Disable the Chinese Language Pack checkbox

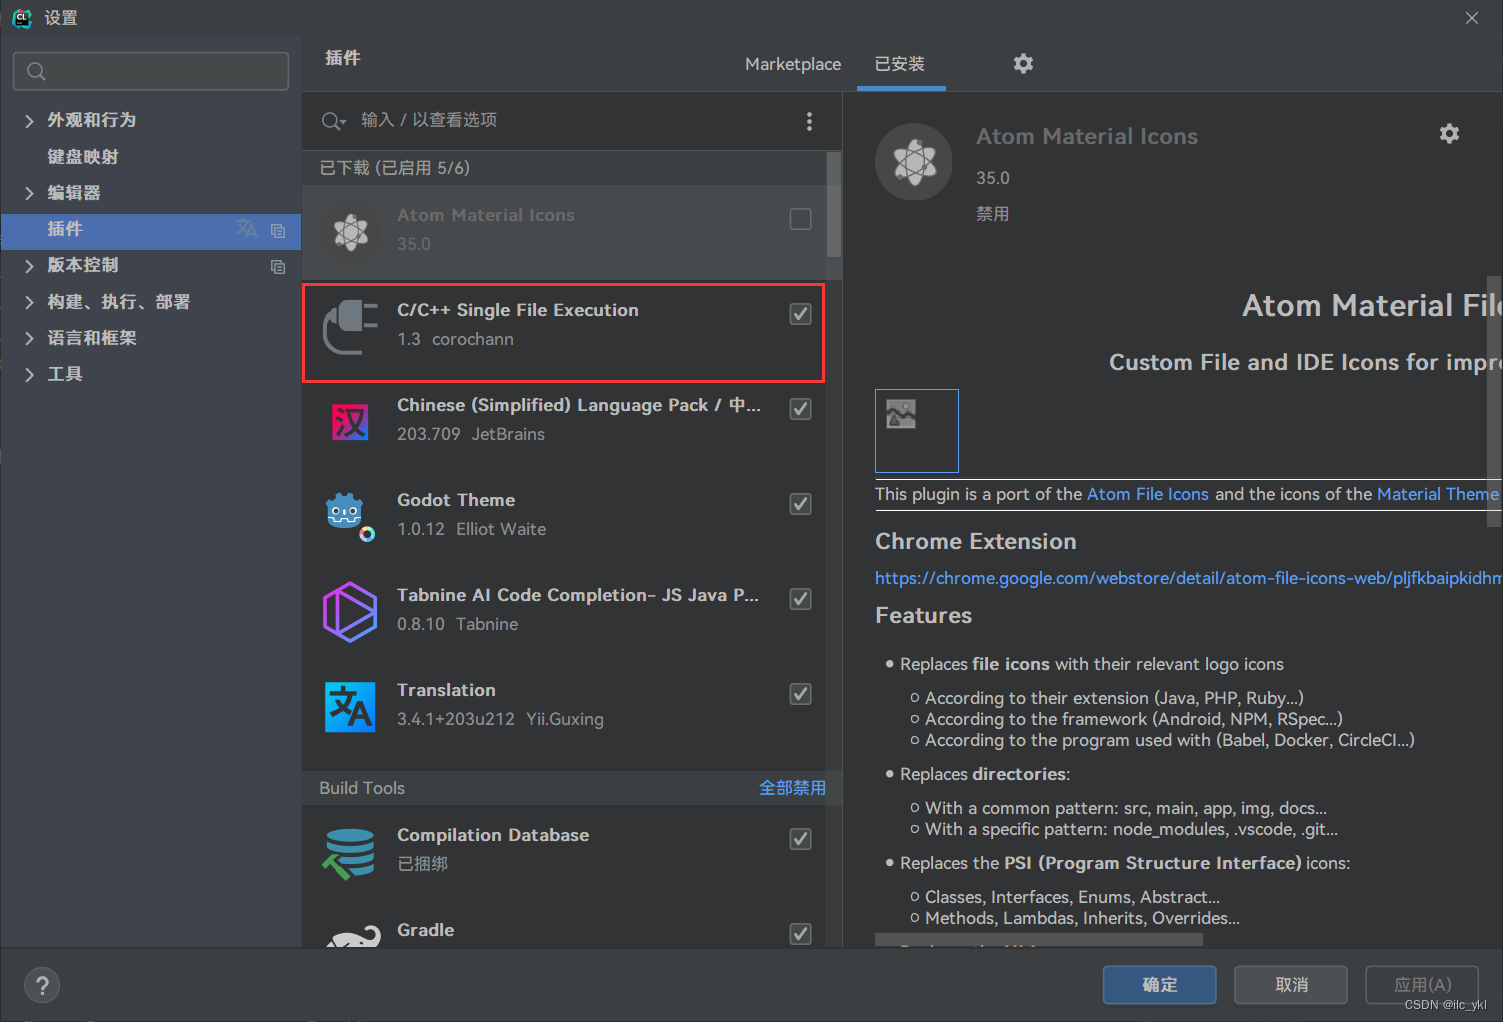click(x=800, y=409)
